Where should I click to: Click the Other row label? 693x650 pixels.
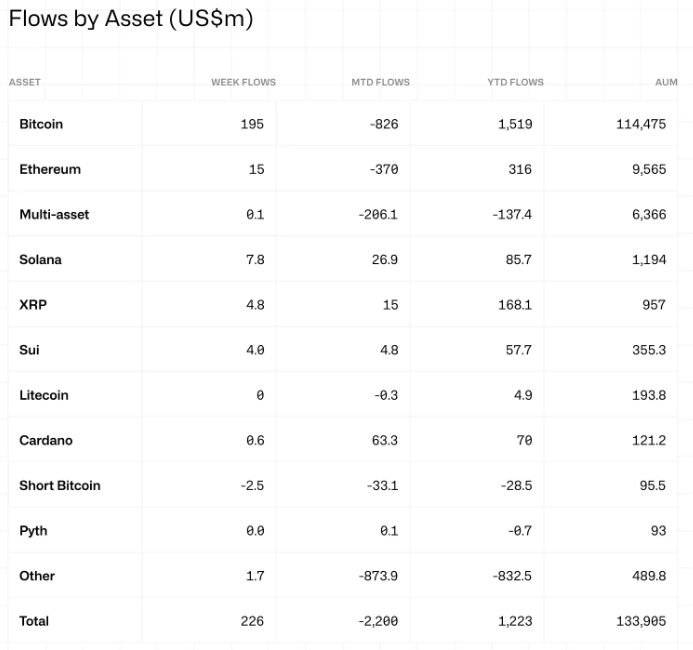pos(37,575)
